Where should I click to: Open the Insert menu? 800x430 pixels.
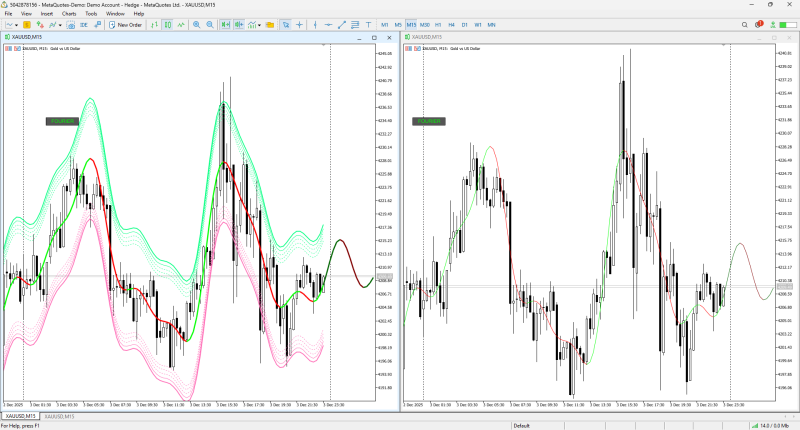pyautogui.click(x=46, y=14)
